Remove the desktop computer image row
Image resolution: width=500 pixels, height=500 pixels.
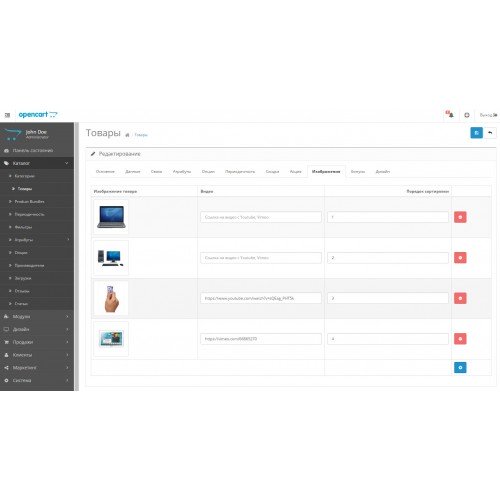click(460, 258)
